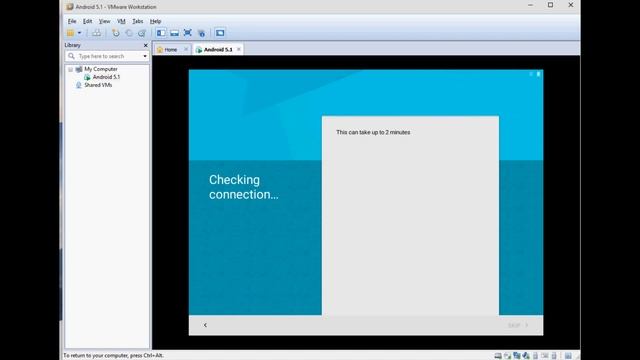The image size is (640, 360).
Task: Click the VMware Workstation title bar icon
Action: tap(70, 7)
